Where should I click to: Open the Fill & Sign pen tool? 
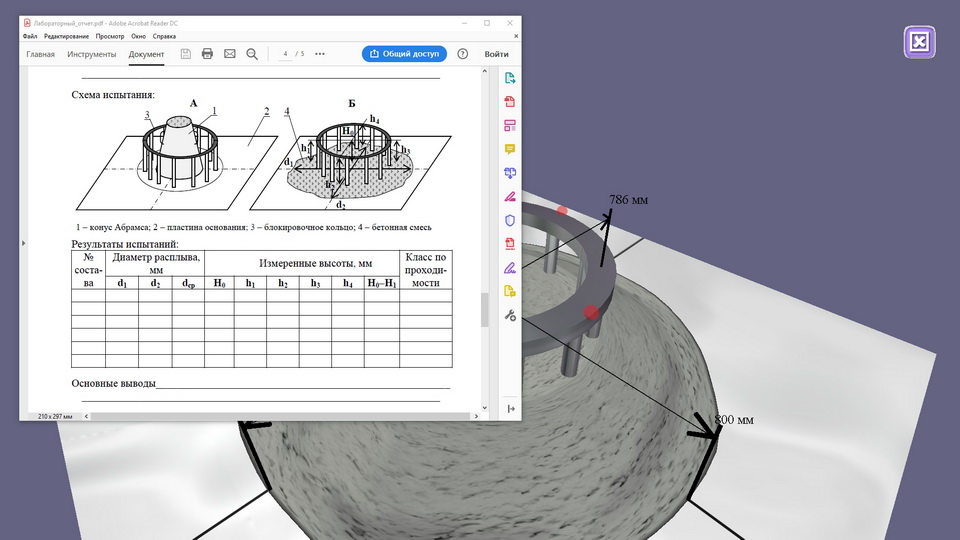tap(510, 267)
